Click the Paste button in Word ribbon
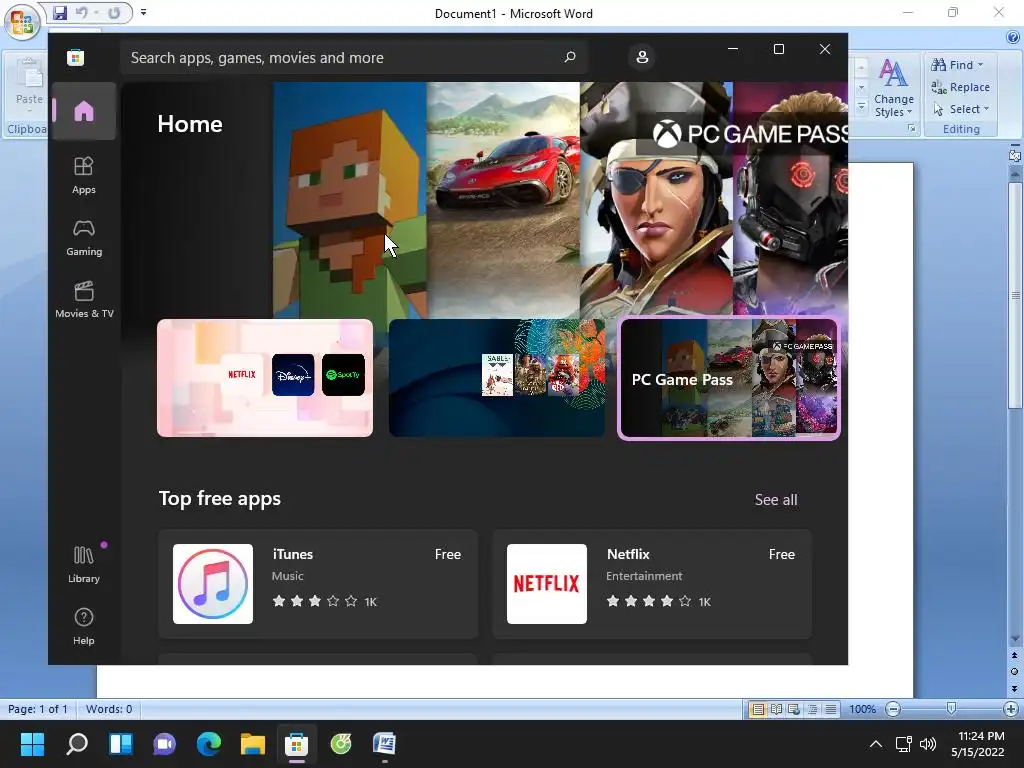The image size is (1024, 768). point(29,85)
